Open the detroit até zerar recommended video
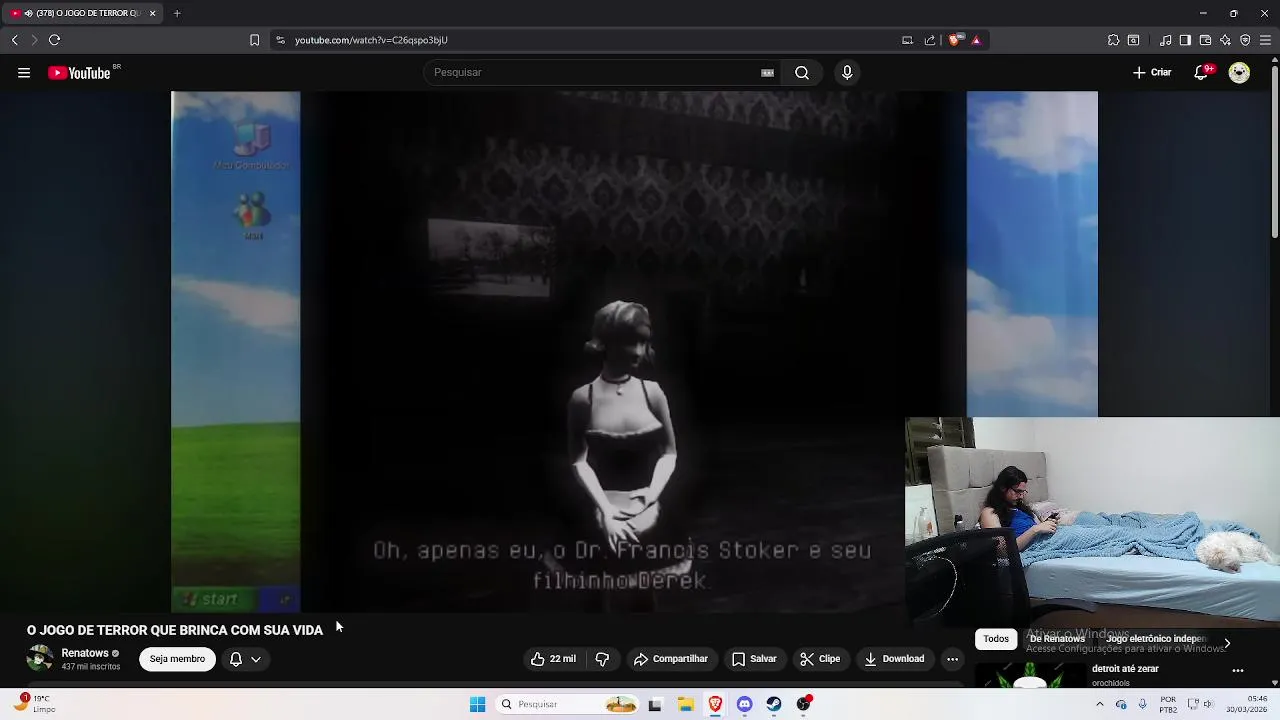Viewport: 1280px width, 720px height. pyautogui.click(x=1125, y=669)
